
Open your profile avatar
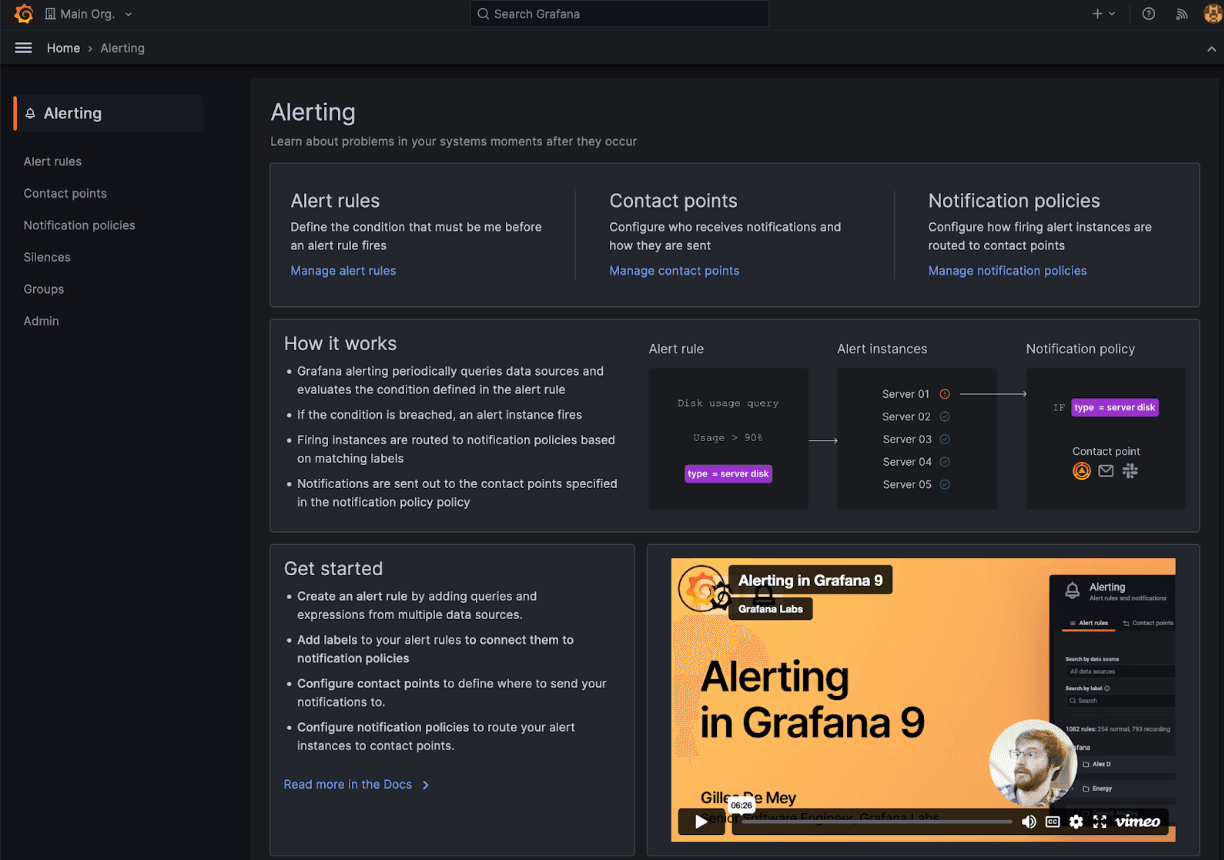click(x=1212, y=13)
